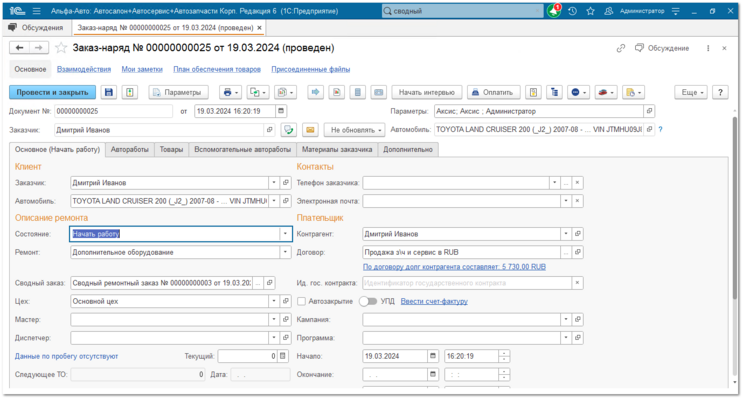The height and width of the screenshot is (399, 743).
Task: Open Материалы заказчика tab
Action: click(x=337, y=149)
